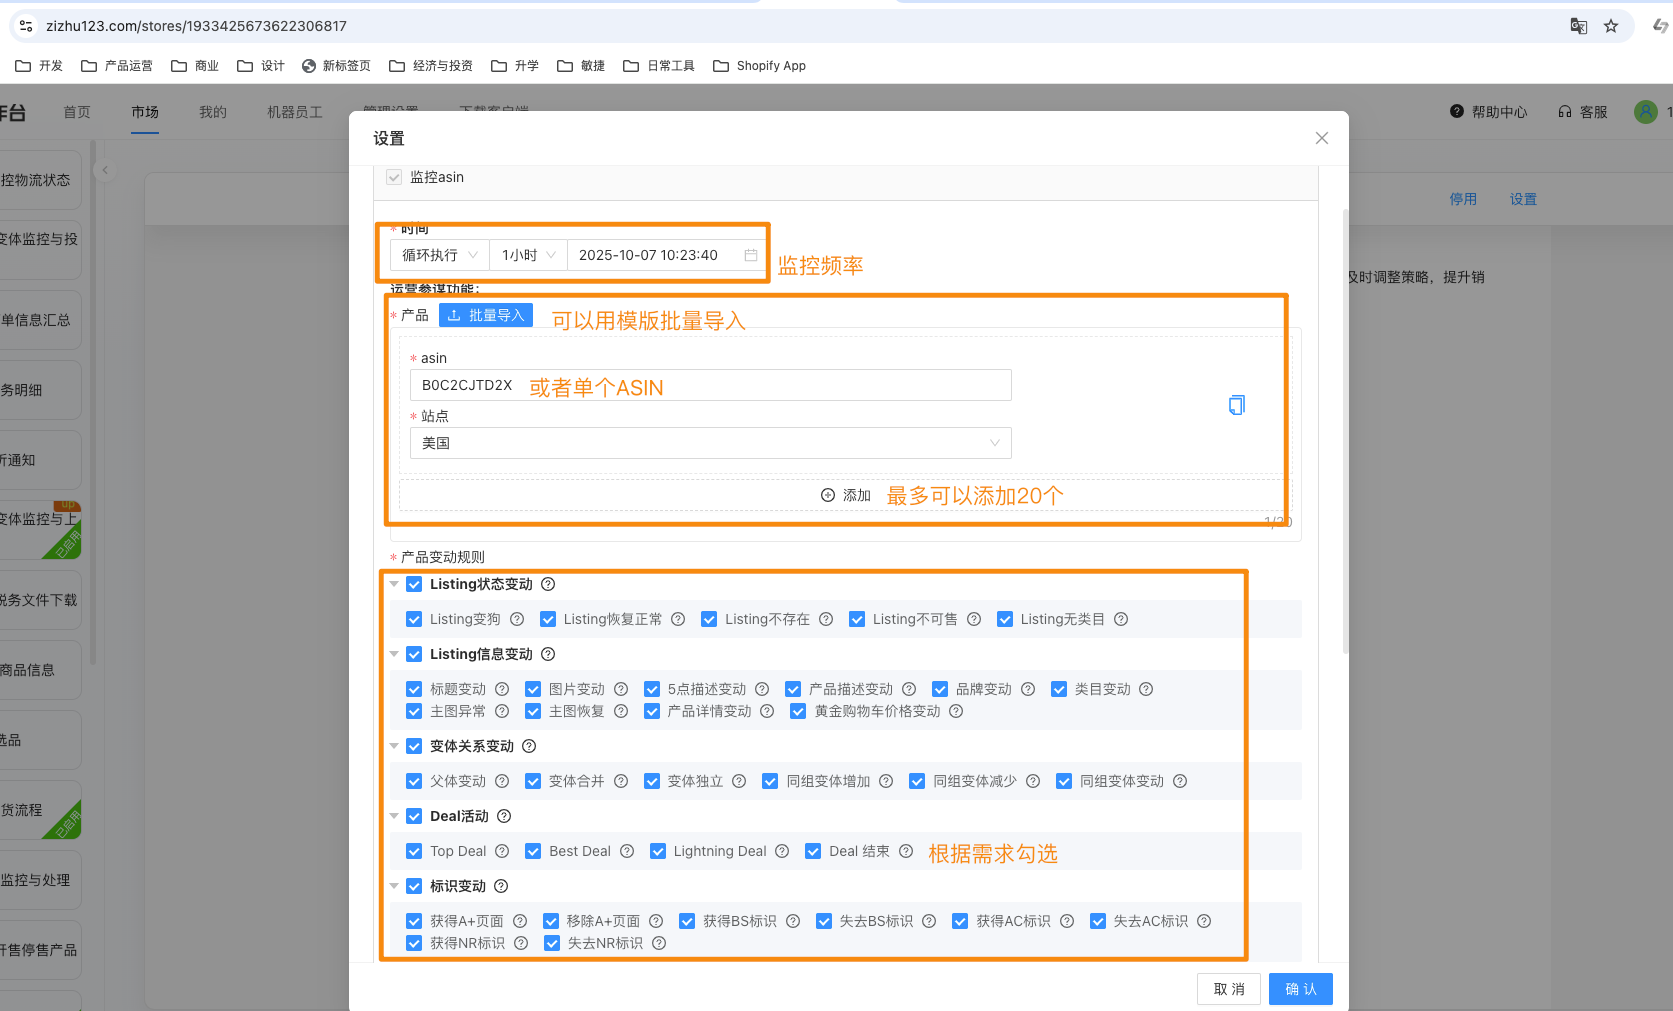This screenshot has width=1673, height=1011.
Task: Click the help icon next to 5点描述变动
Action: [x=762, y=689]
